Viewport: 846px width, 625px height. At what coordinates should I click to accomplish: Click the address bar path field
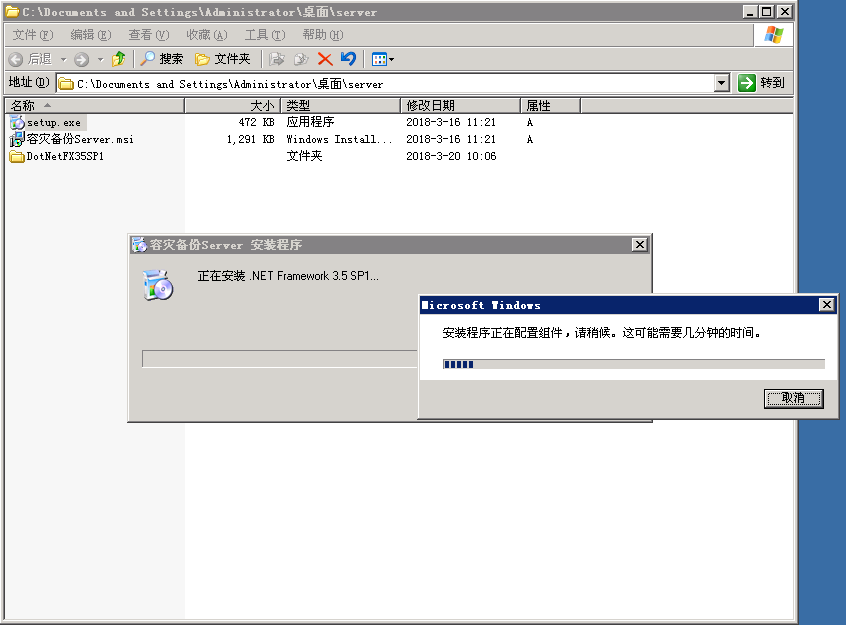(x=390, y=84)
